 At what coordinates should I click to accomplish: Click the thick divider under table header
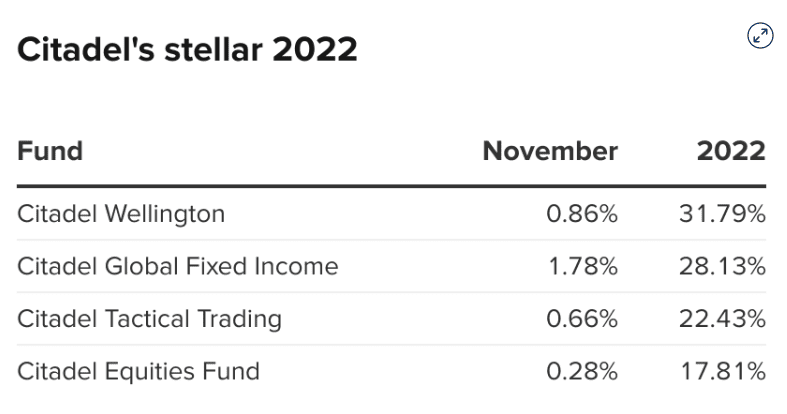tap(392, 186)
